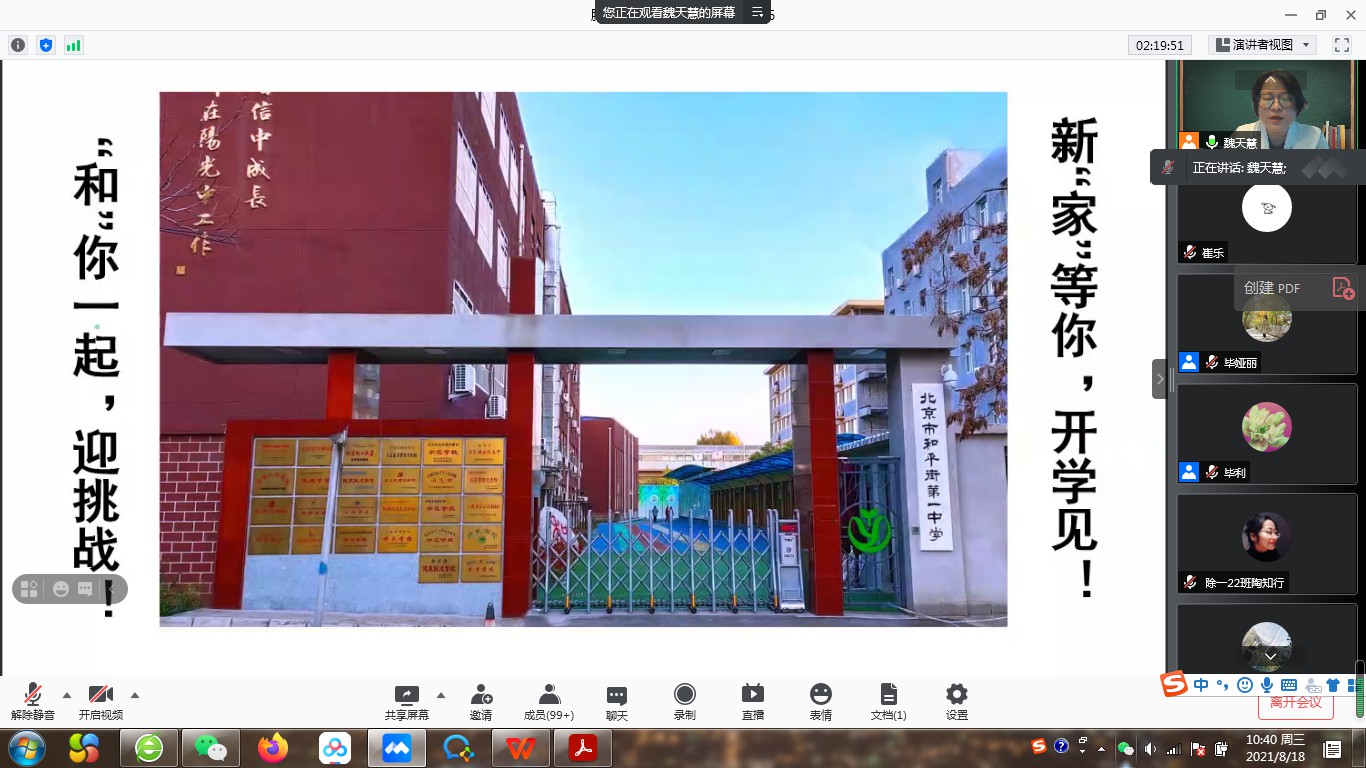Screen dimensions: 1366x768
Task: Unmute microphone via 解除静音
Action: point(33,702)
